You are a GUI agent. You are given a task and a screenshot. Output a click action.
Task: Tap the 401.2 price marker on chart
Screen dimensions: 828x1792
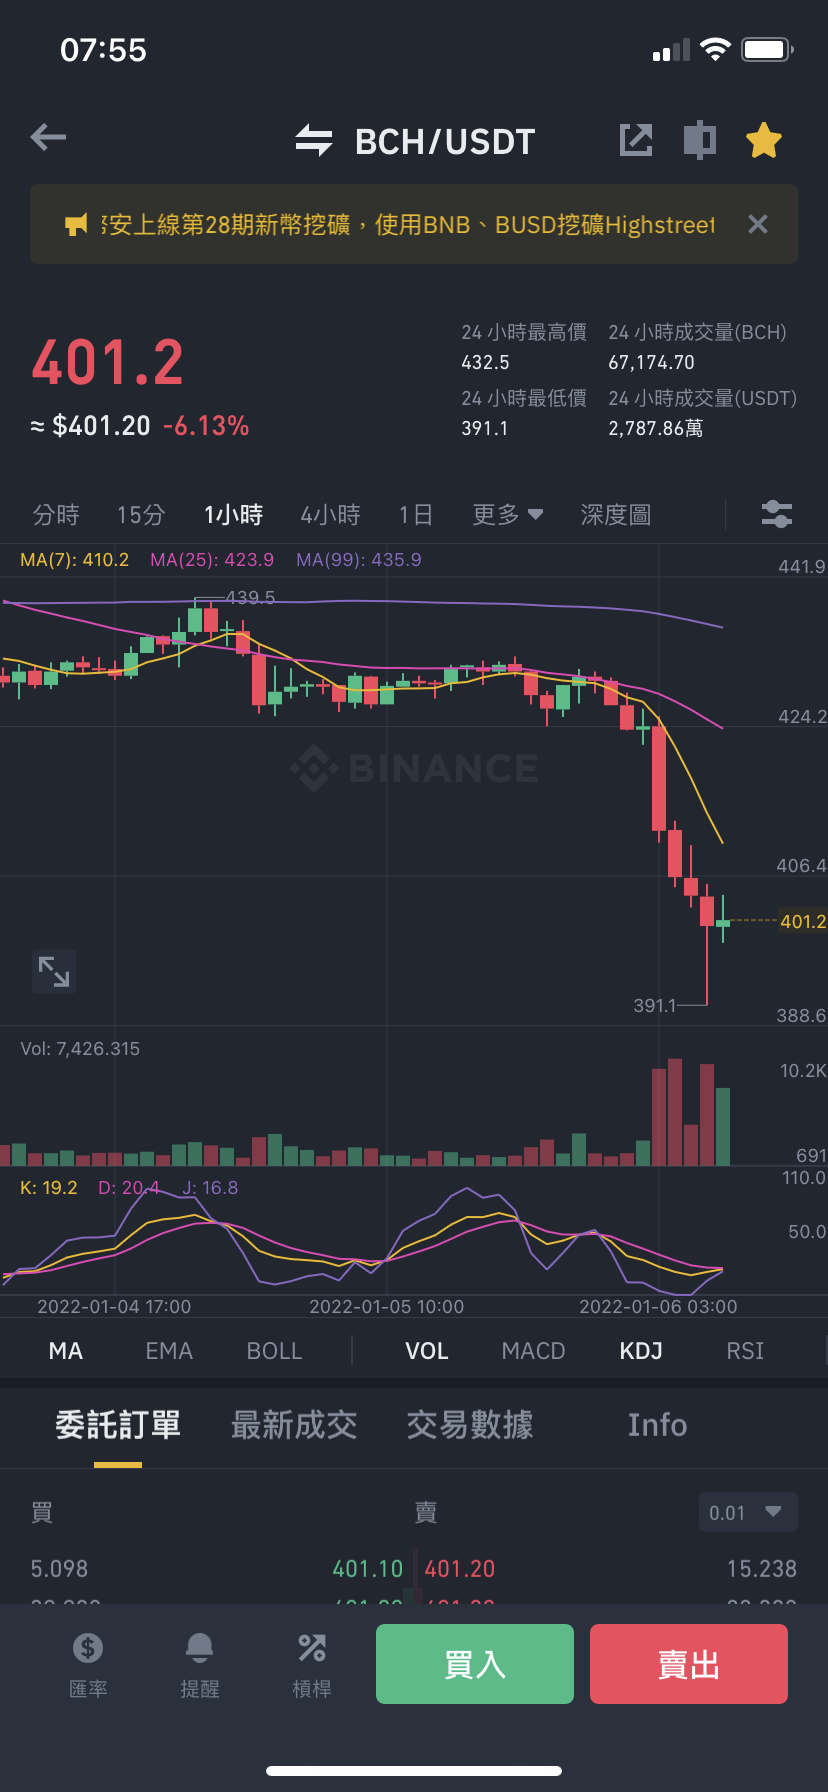tap(803, 921)
